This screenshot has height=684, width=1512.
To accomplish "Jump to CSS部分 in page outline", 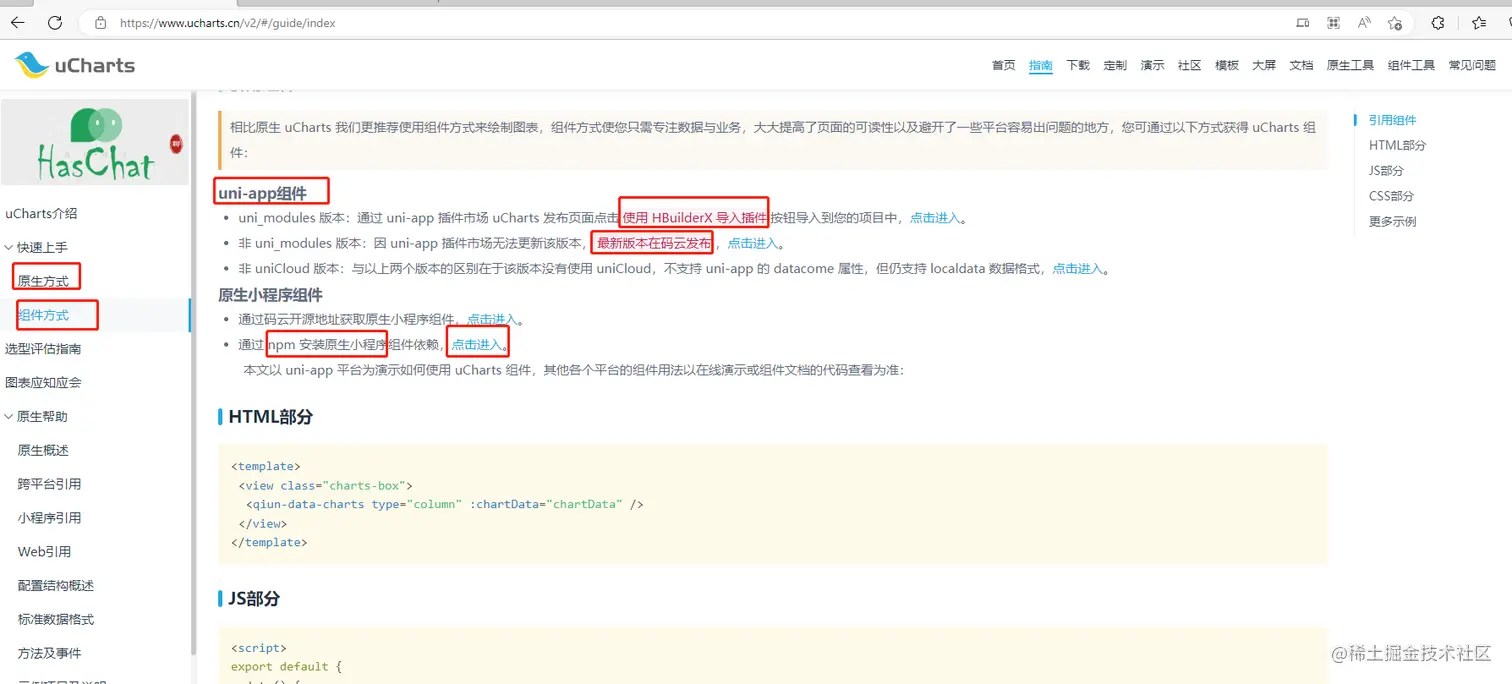I will [1391, 196].
